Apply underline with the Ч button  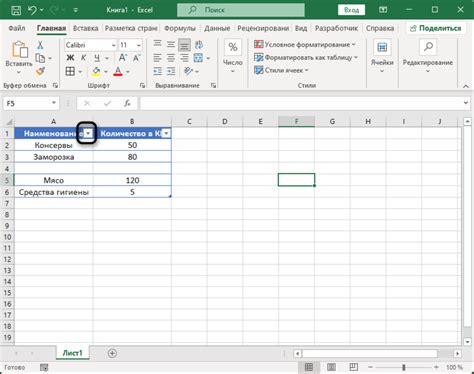point(97,58)
